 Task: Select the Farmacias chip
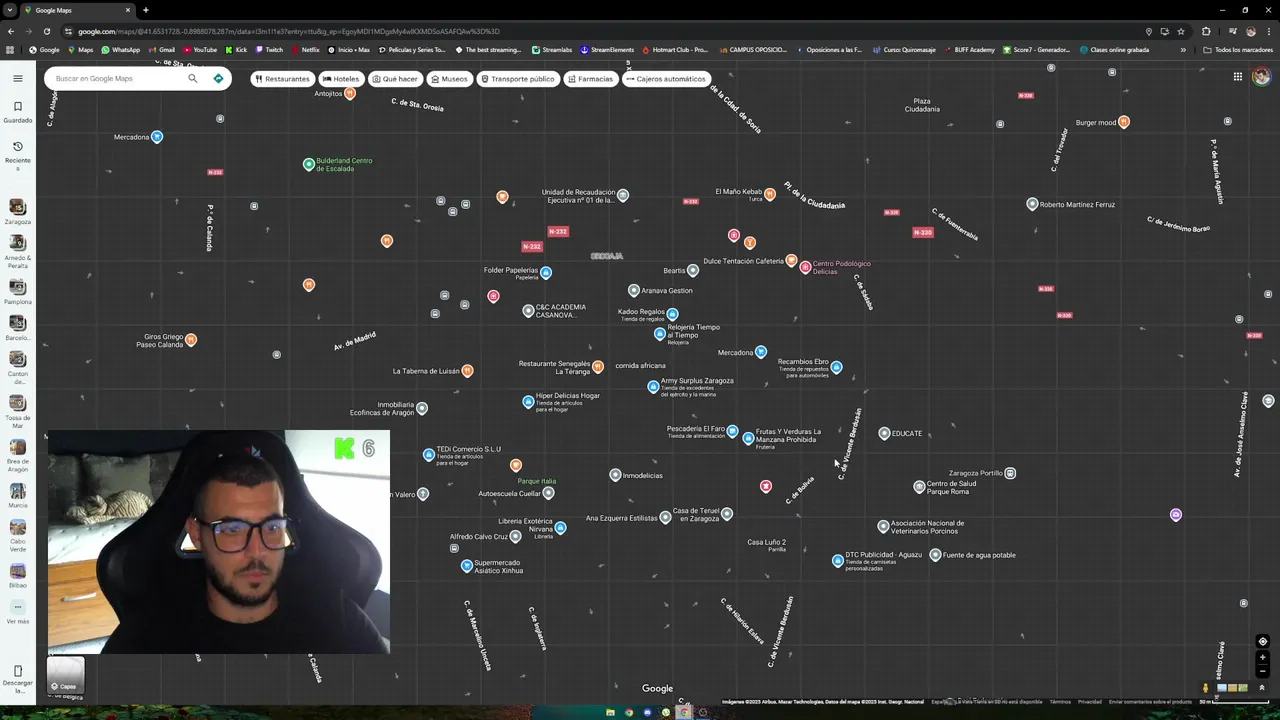tap(590, 78)
